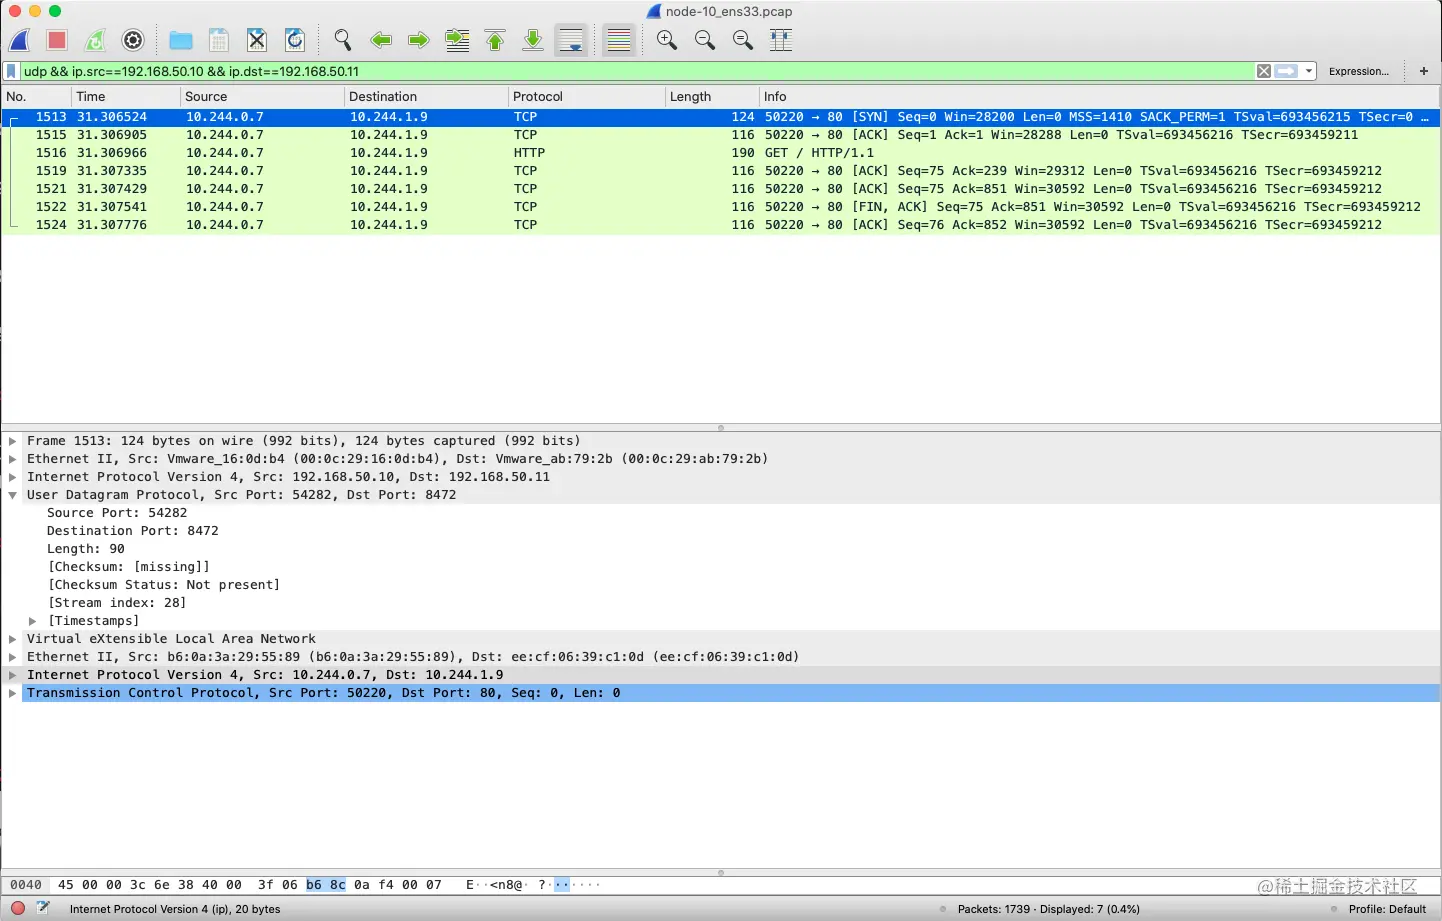Toggle packet colorization
Screen dimensions: 1442x921
[619, 40]
